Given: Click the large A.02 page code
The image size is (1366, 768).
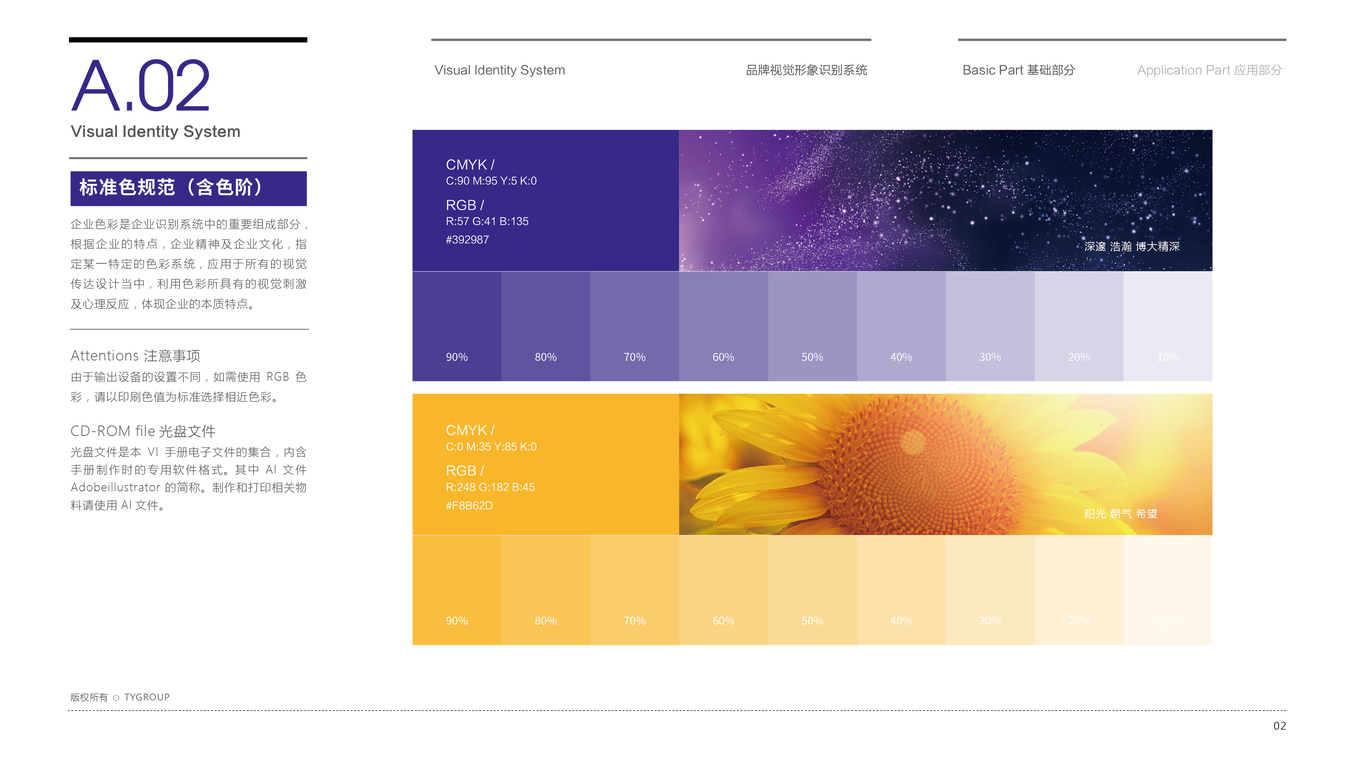Looking at the screenshot, I should pos(141,86).
